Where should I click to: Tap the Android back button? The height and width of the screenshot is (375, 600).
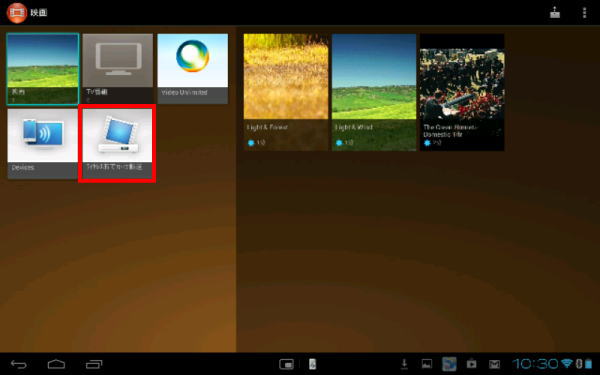pyautogui.click(x=18, y=364)
